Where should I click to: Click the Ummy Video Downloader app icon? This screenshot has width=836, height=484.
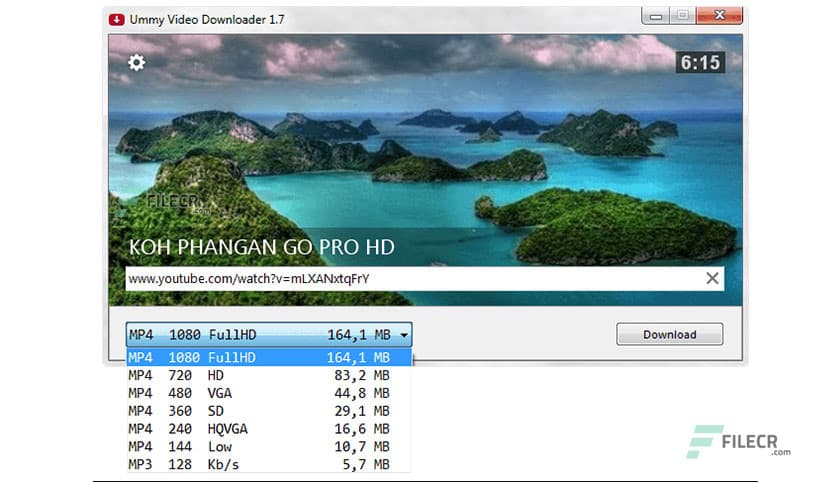(117, 20)
